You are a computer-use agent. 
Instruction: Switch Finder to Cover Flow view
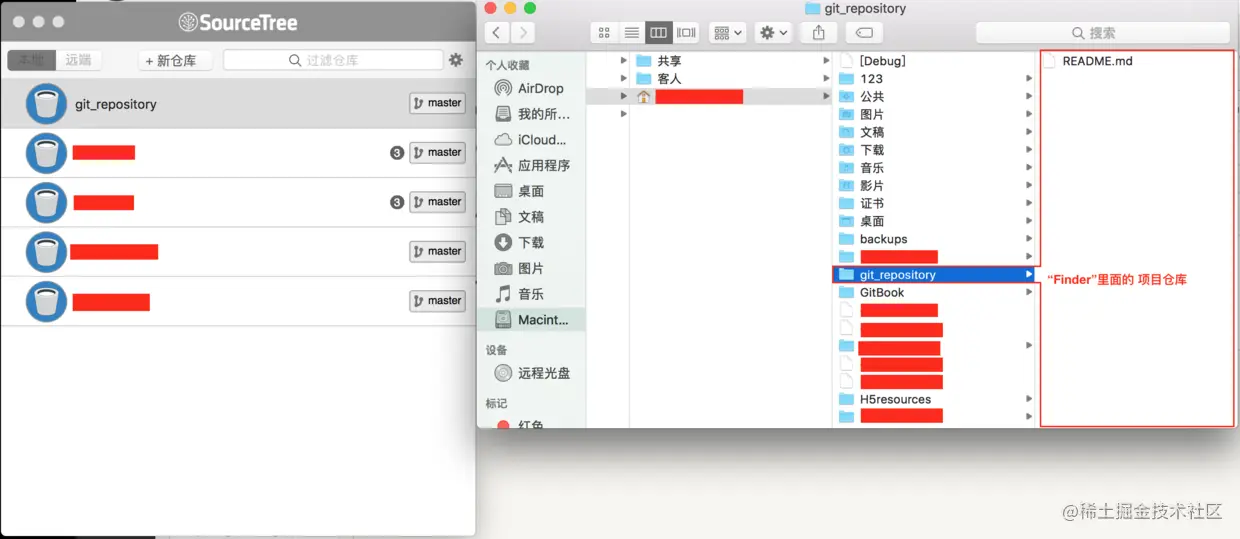tap(686, 33)
